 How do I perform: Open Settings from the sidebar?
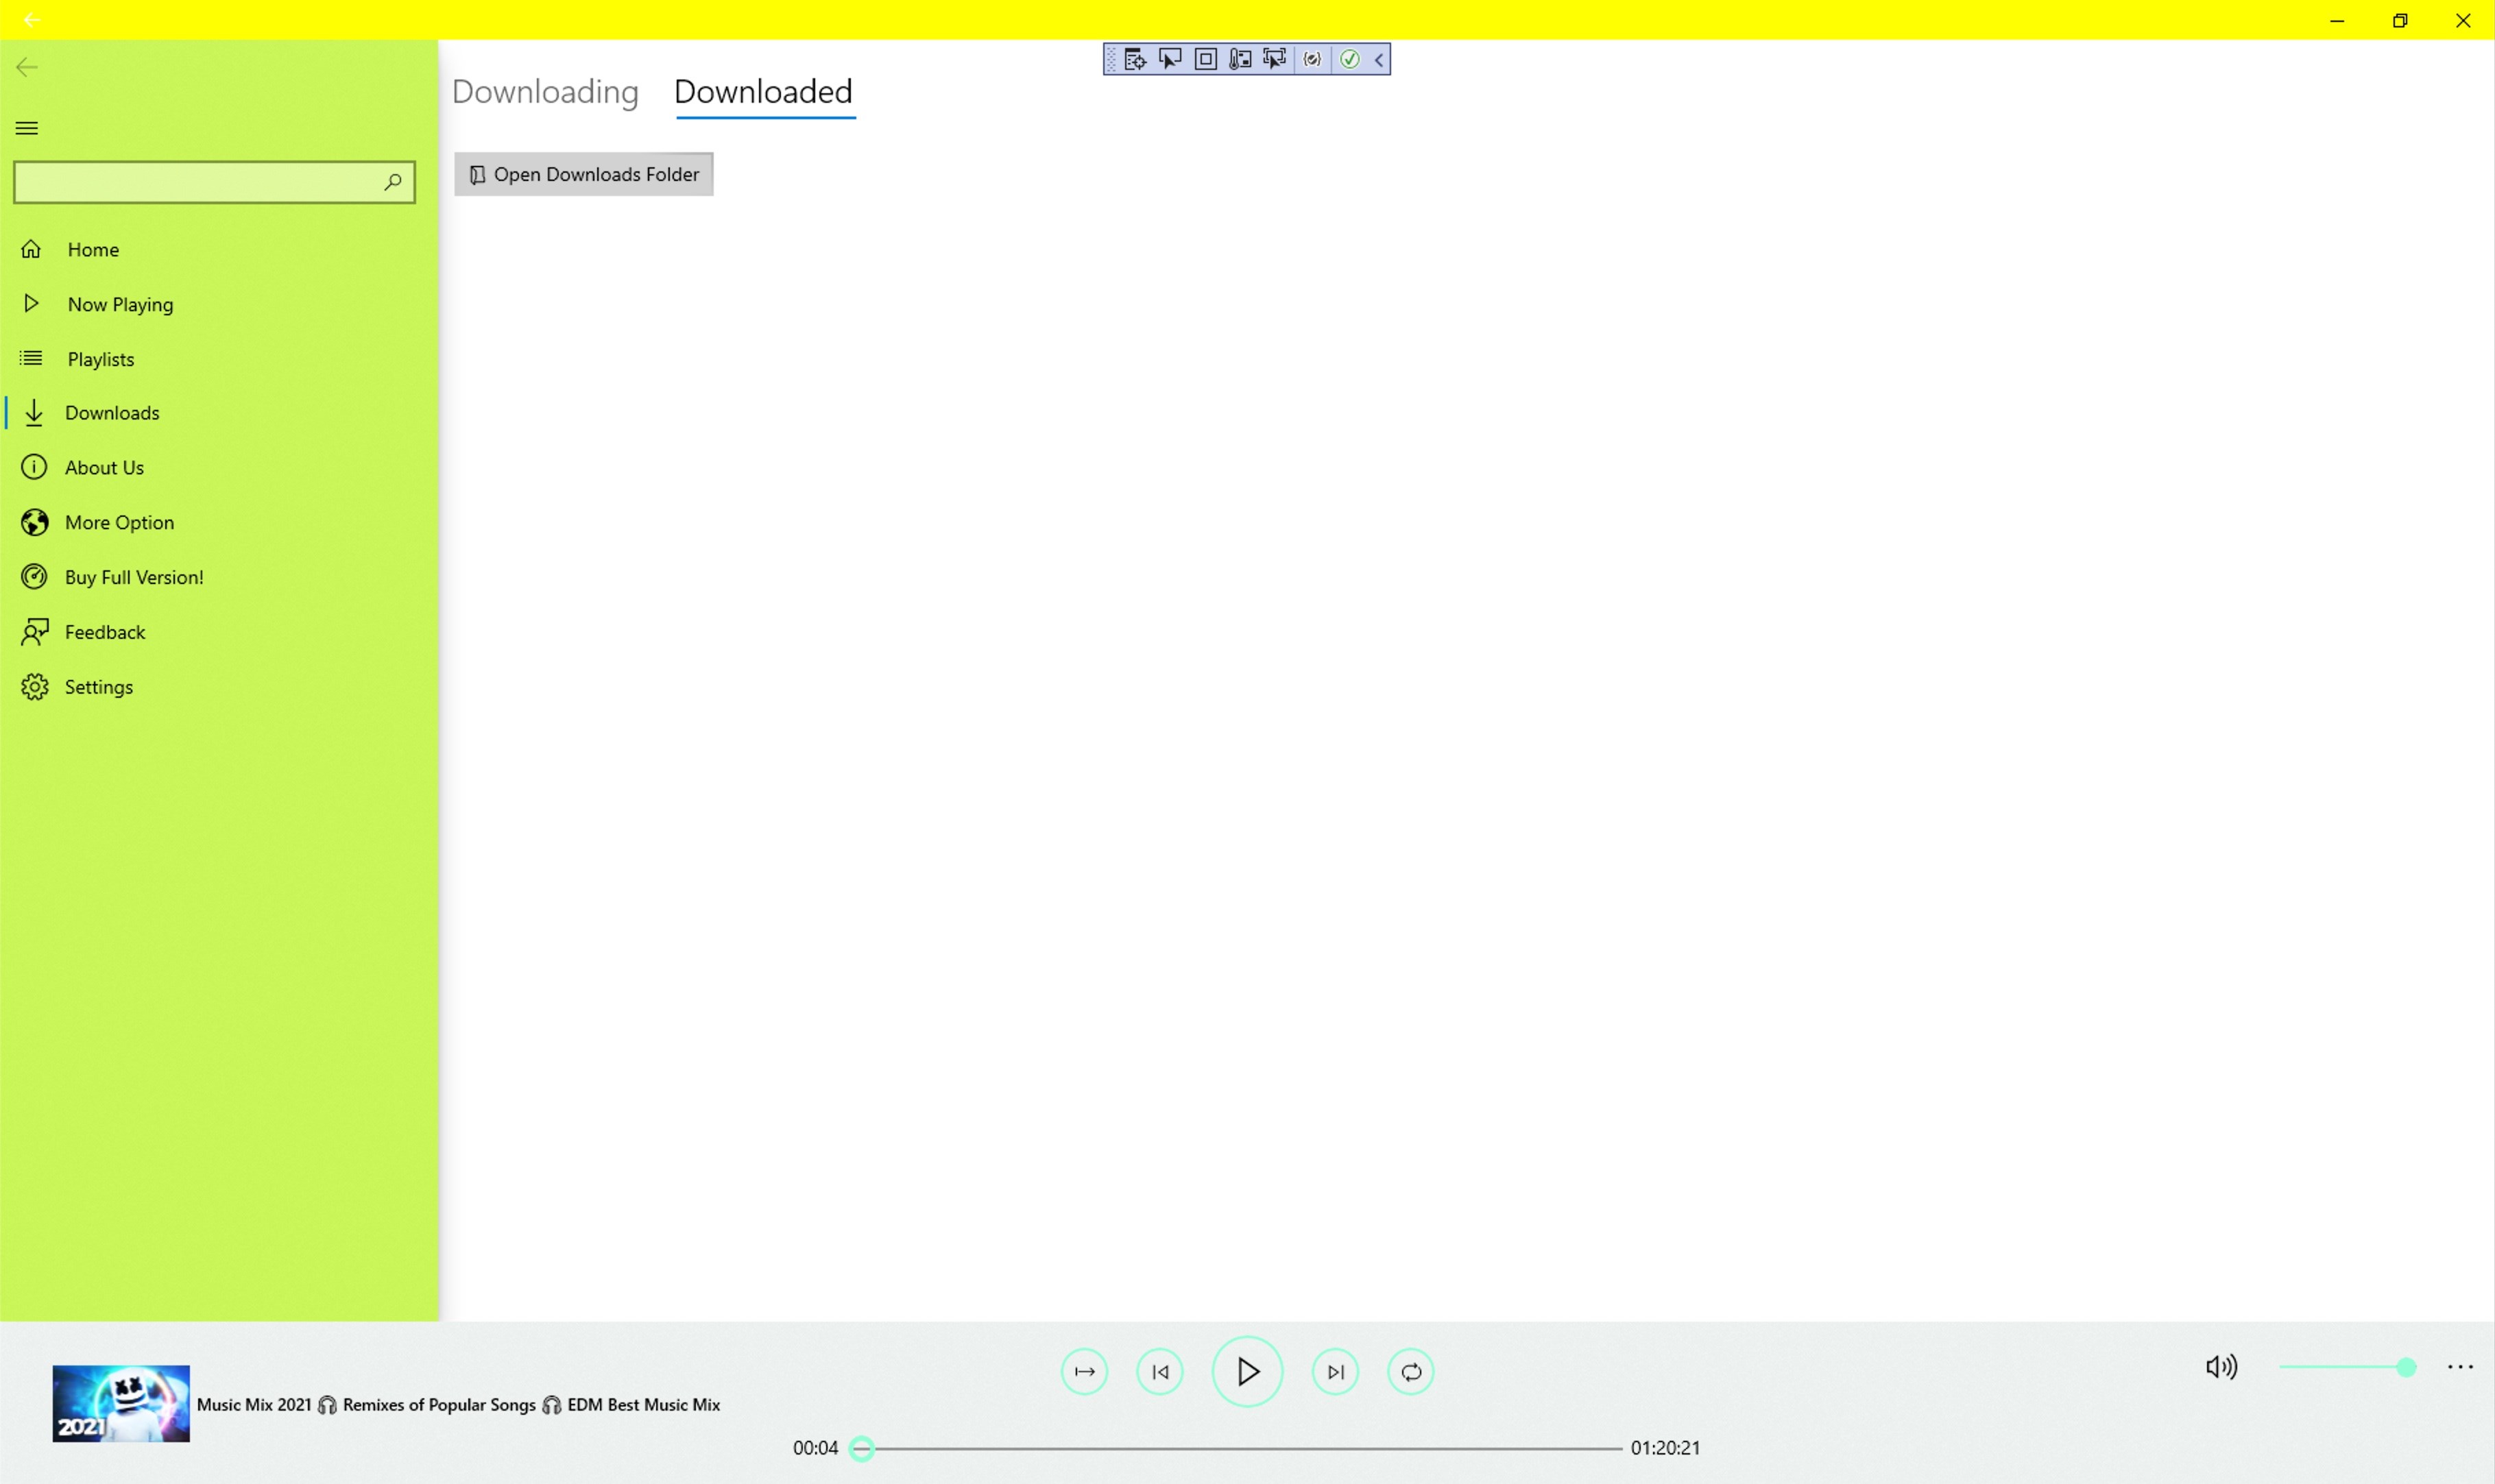[98, 687]
